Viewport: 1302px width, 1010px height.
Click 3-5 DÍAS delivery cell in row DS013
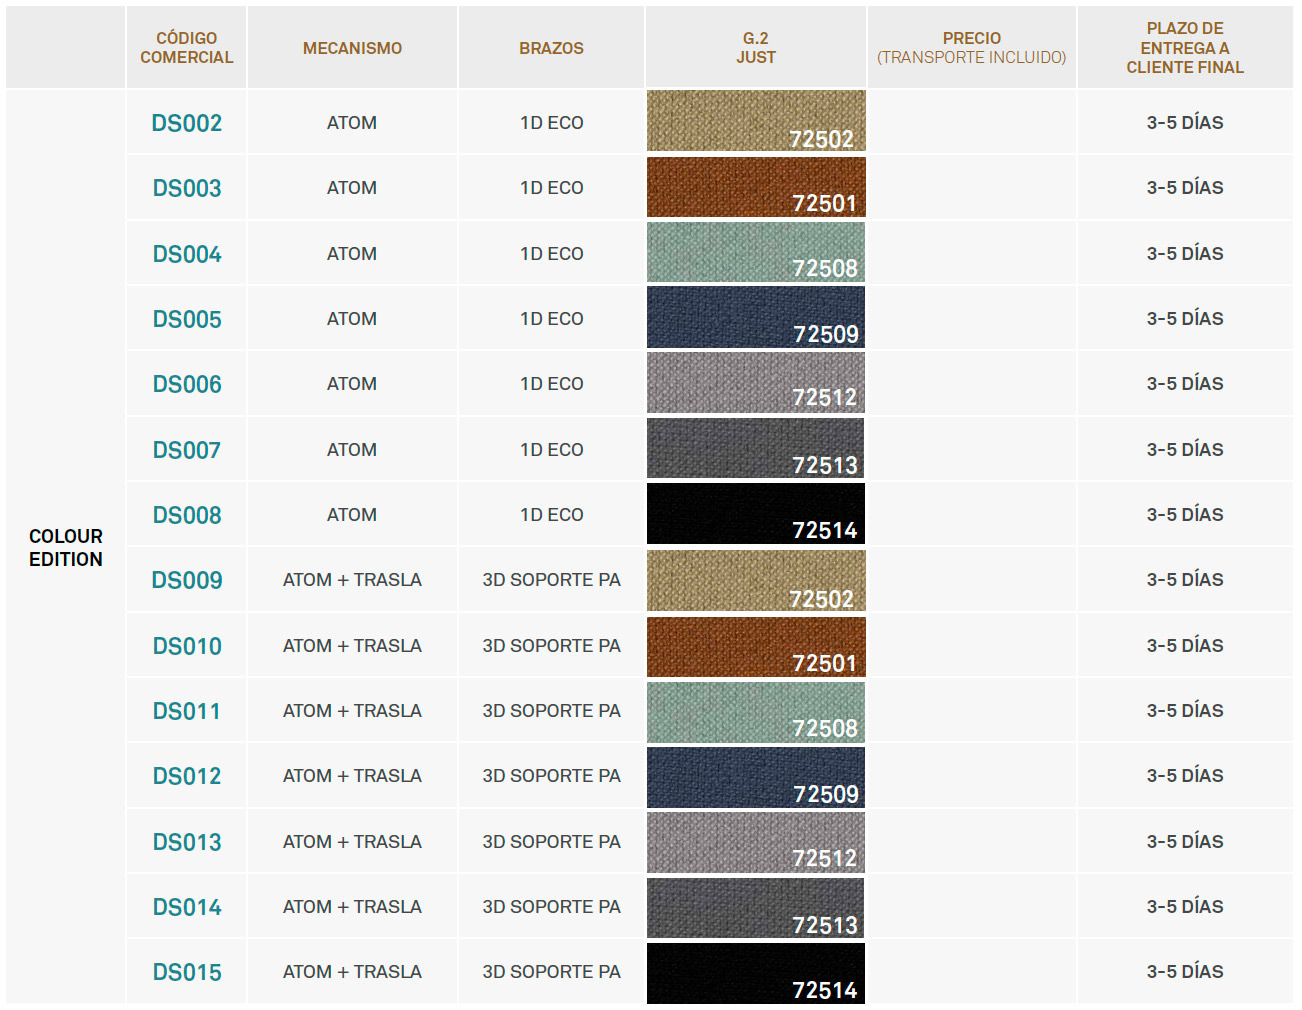(x=1185, y=842)
